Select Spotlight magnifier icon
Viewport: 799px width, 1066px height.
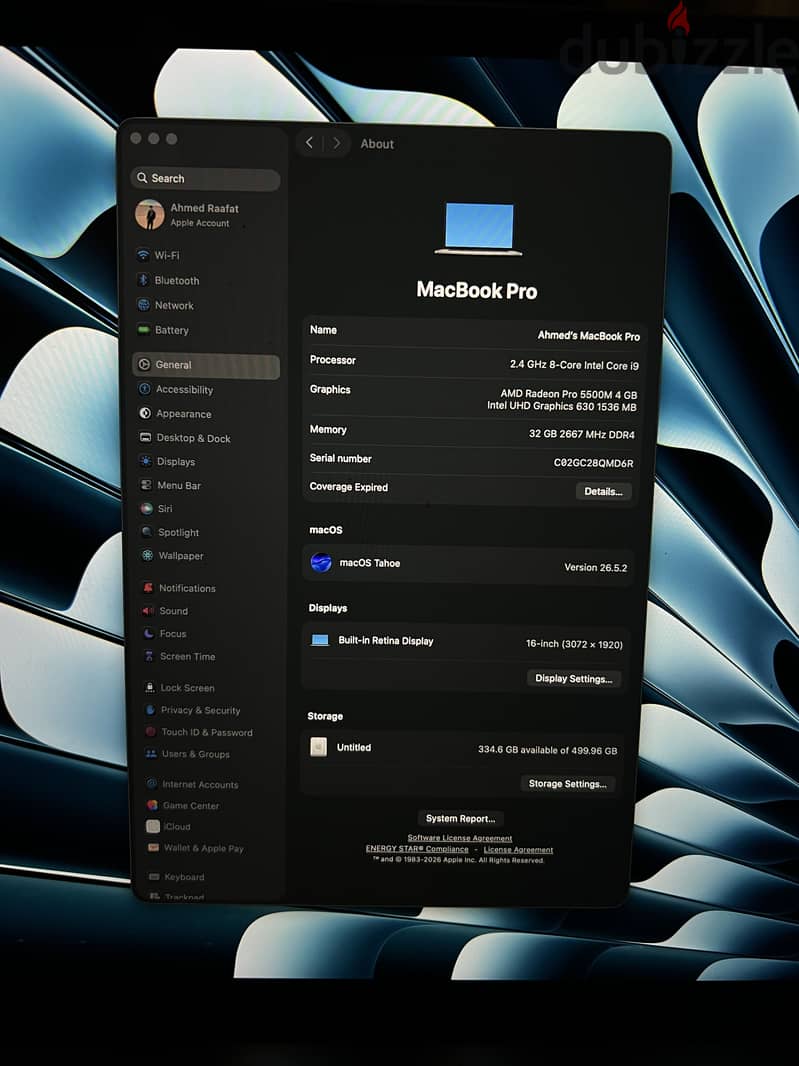tap(147, 532)
